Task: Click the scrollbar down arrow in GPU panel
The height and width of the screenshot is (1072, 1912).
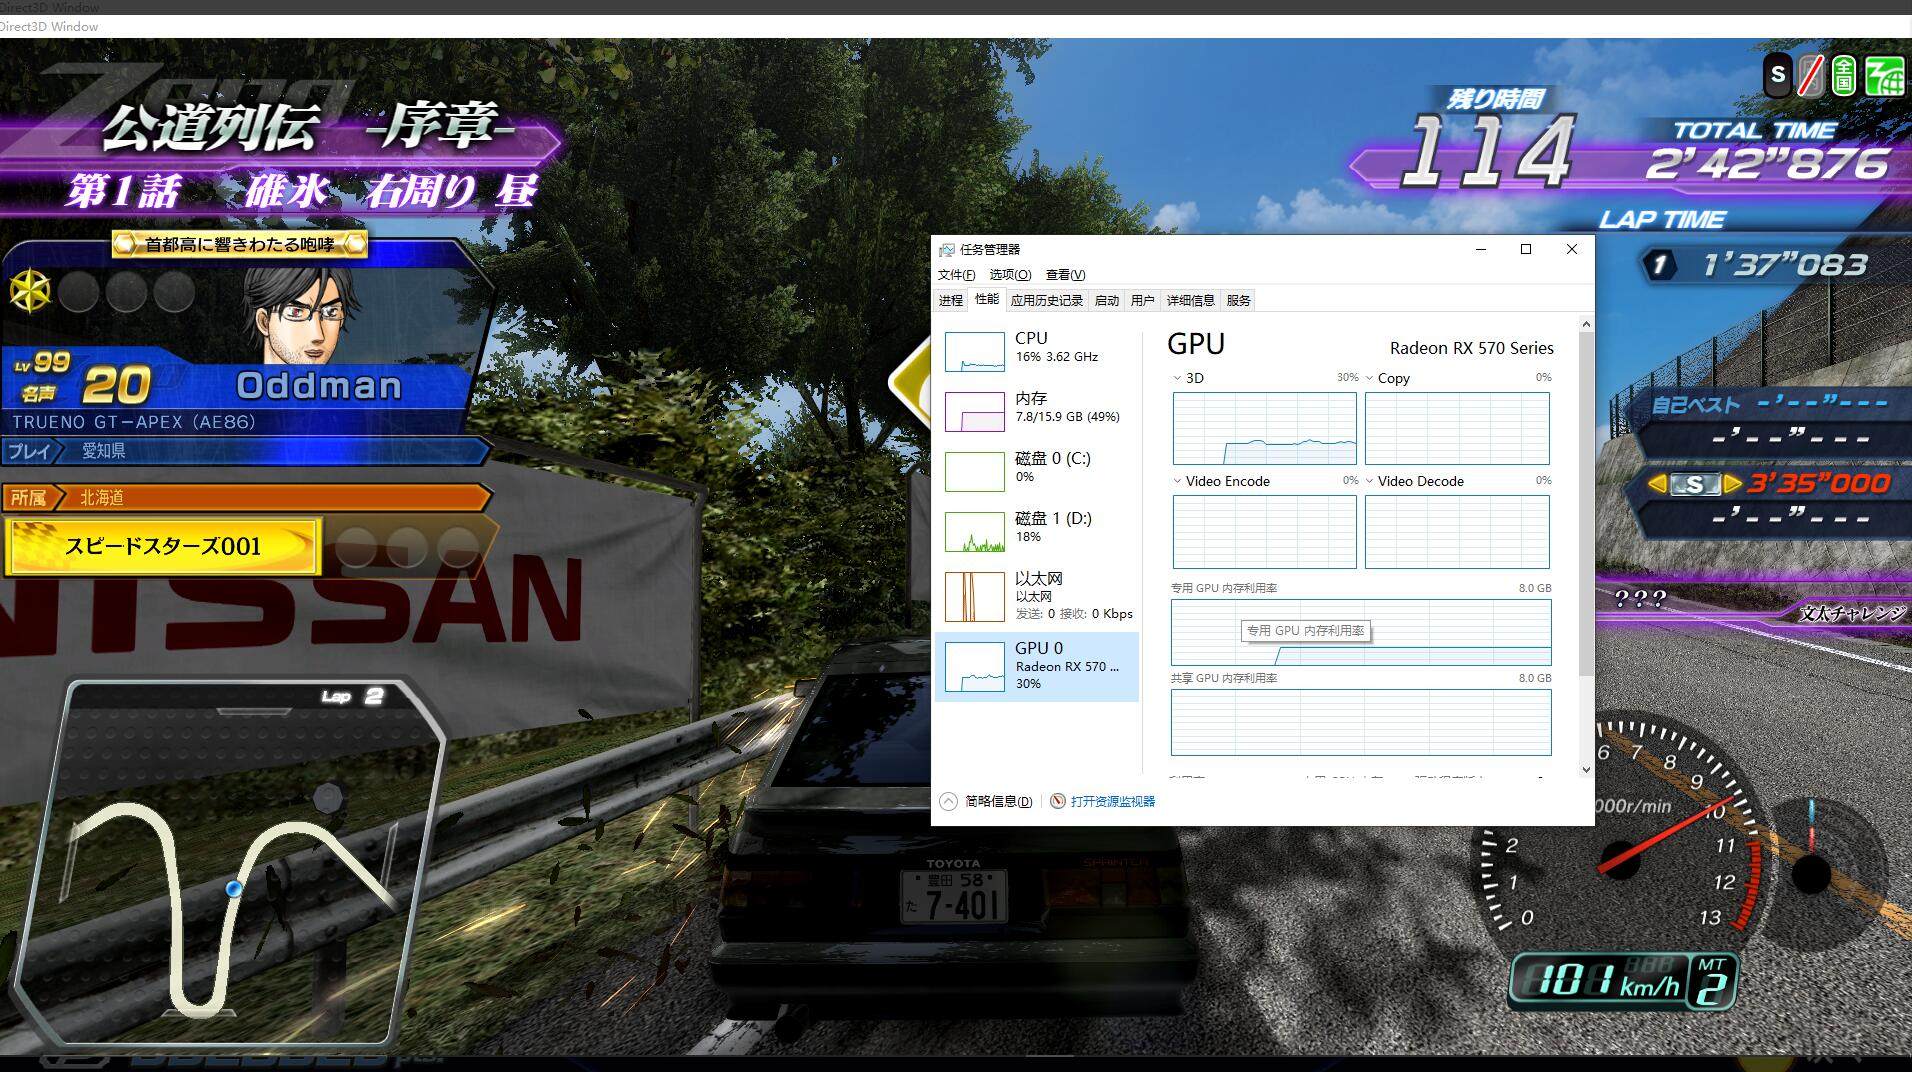Action: (1586, 769)
